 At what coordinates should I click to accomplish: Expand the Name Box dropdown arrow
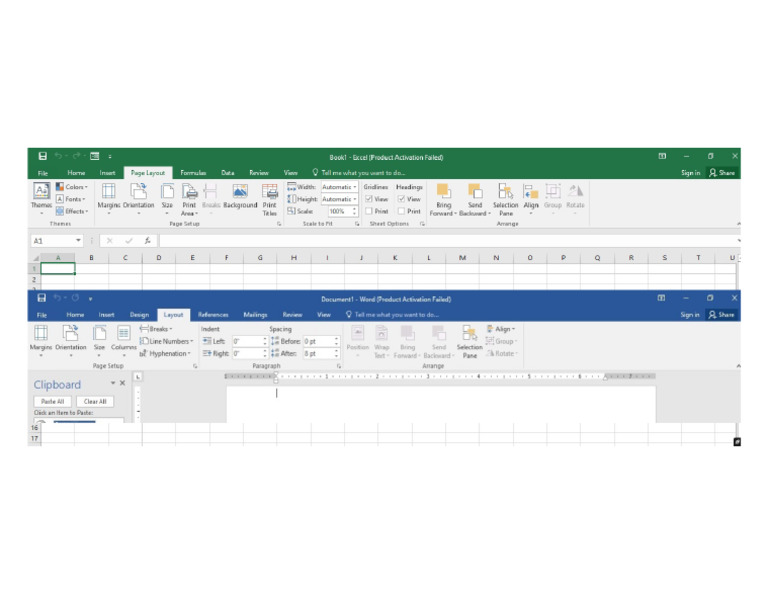pyautogui.click(x=78, y=240)
